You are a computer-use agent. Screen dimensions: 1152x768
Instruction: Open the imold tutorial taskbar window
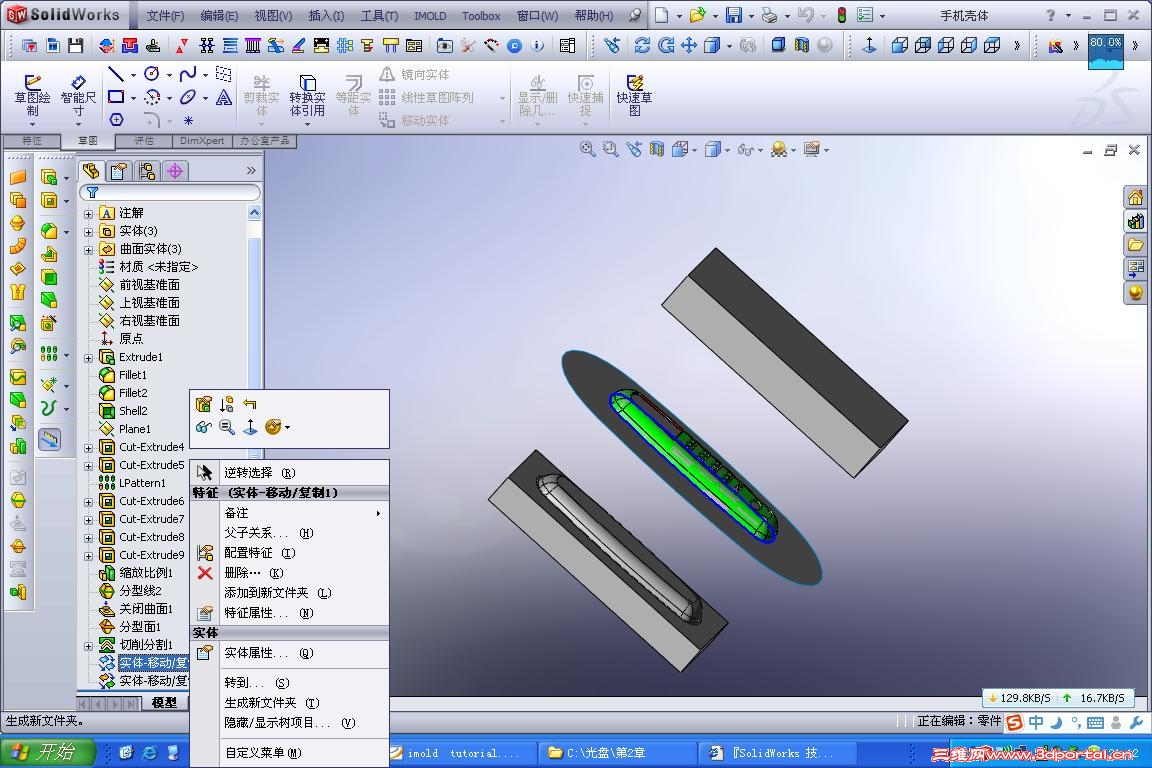[x=461, y=753]
